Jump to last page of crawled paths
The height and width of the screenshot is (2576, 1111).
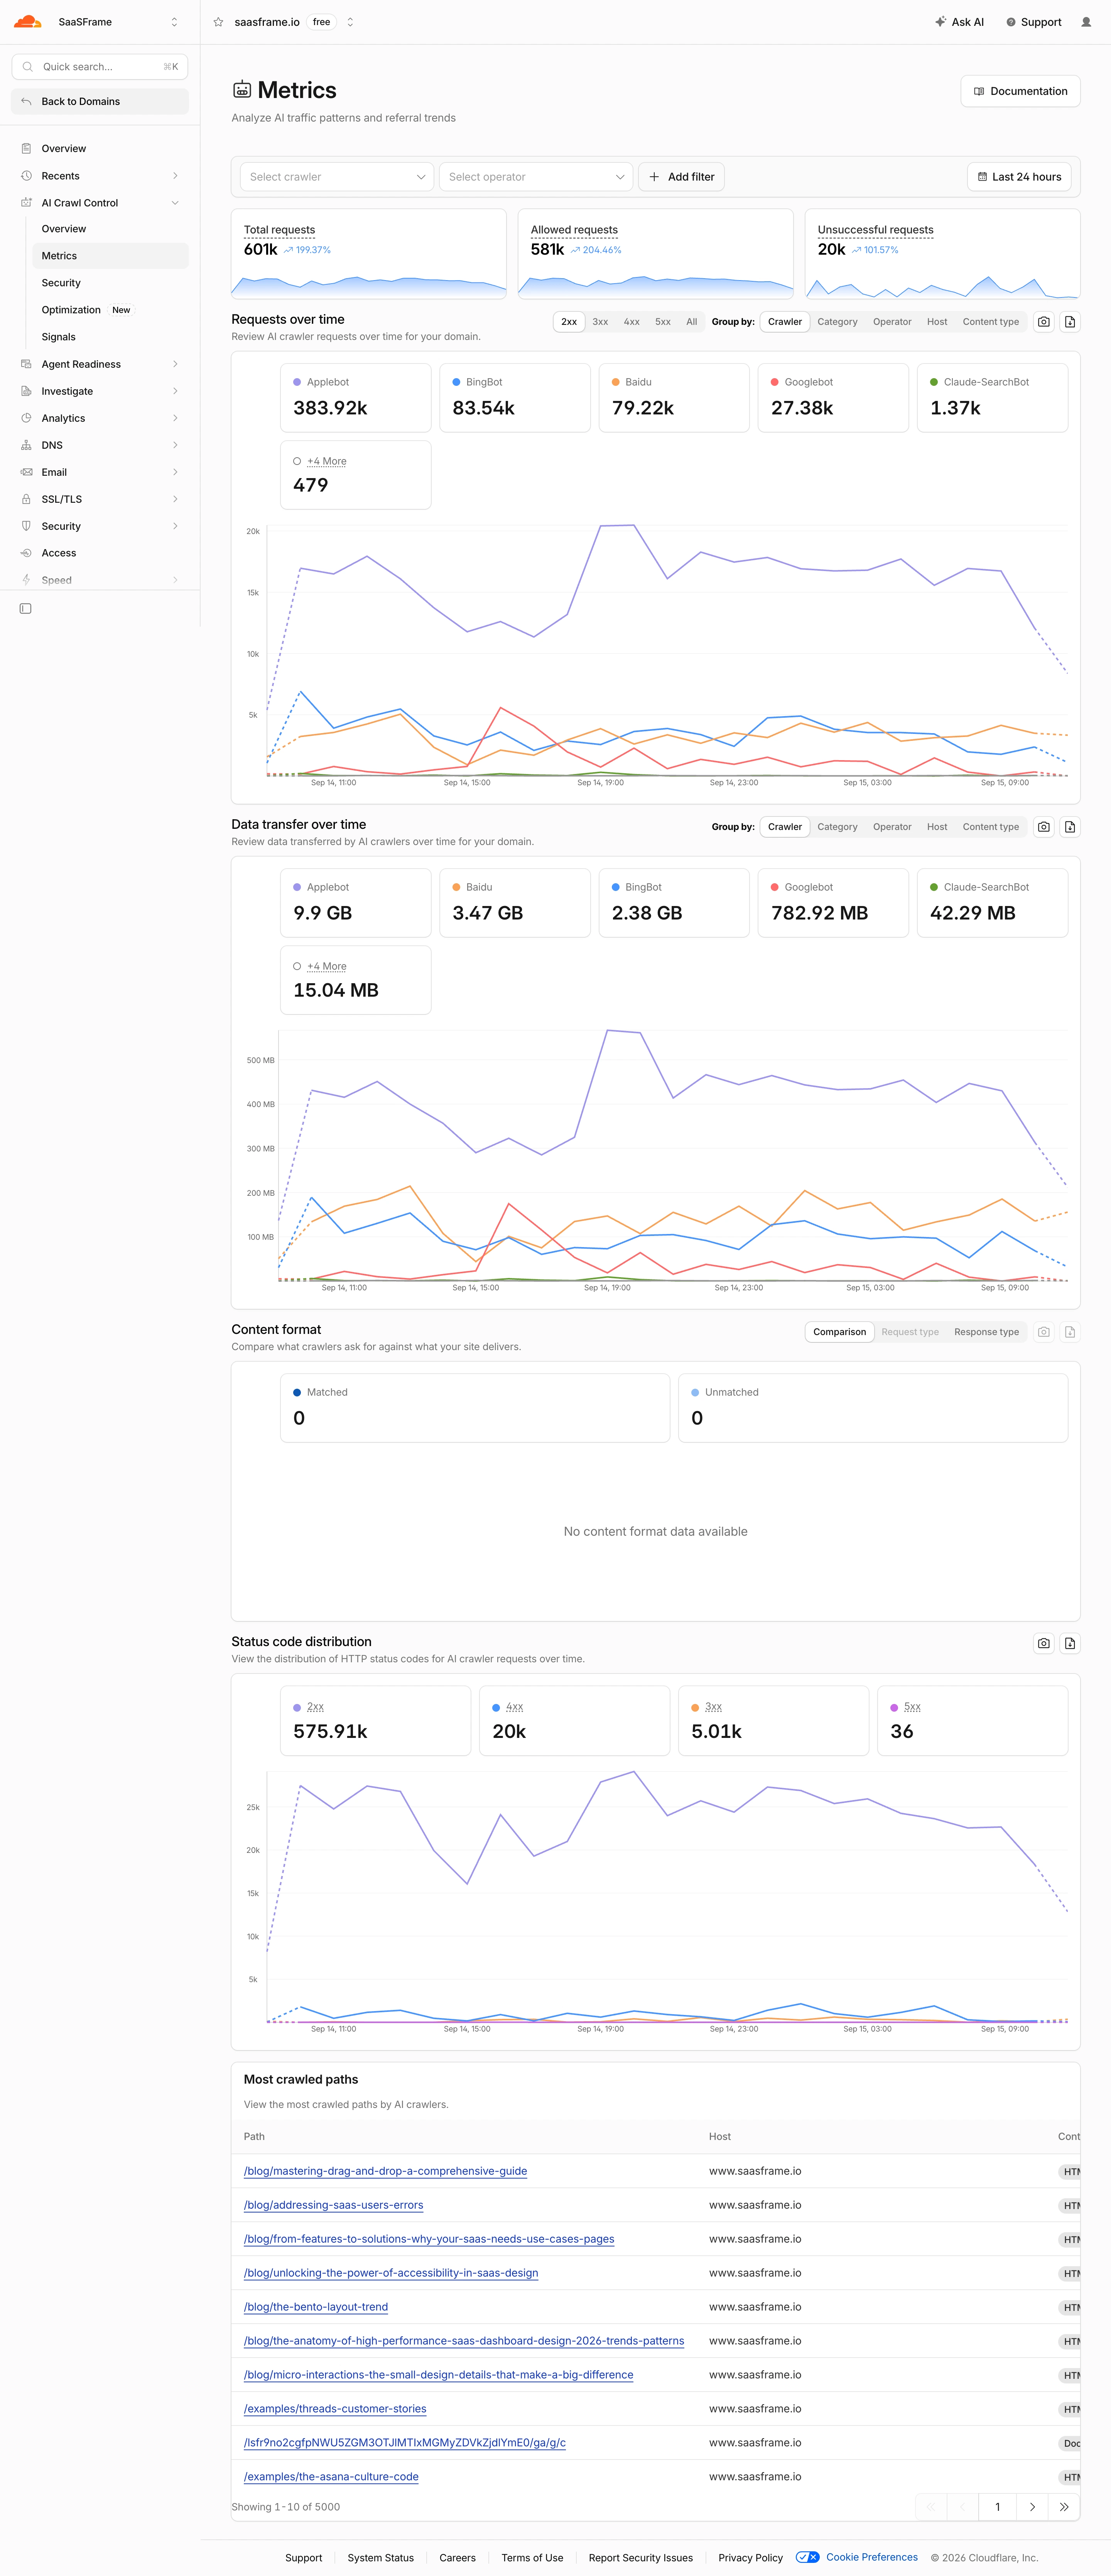(1064, 2506)
